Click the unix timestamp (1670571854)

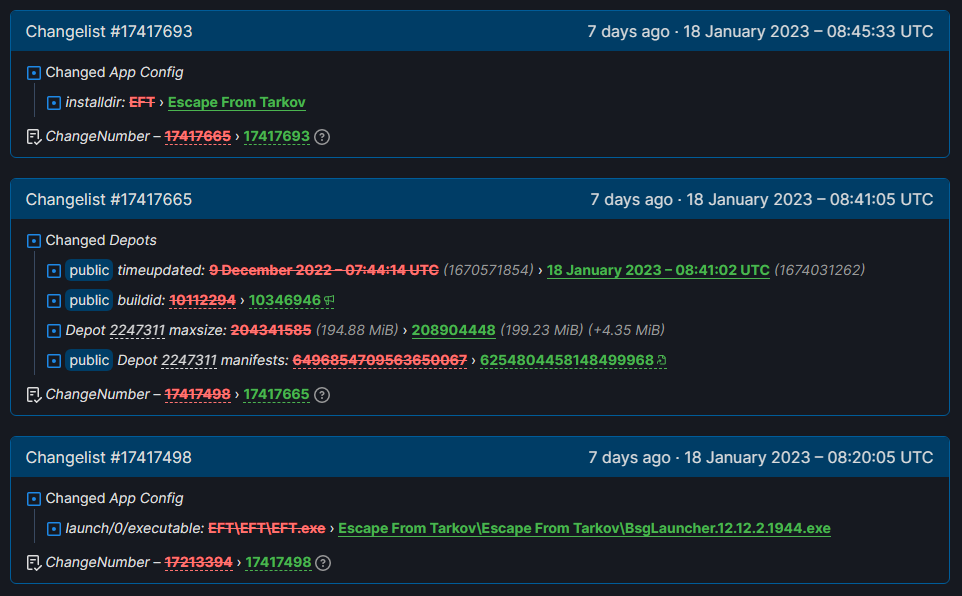point(489,270)
